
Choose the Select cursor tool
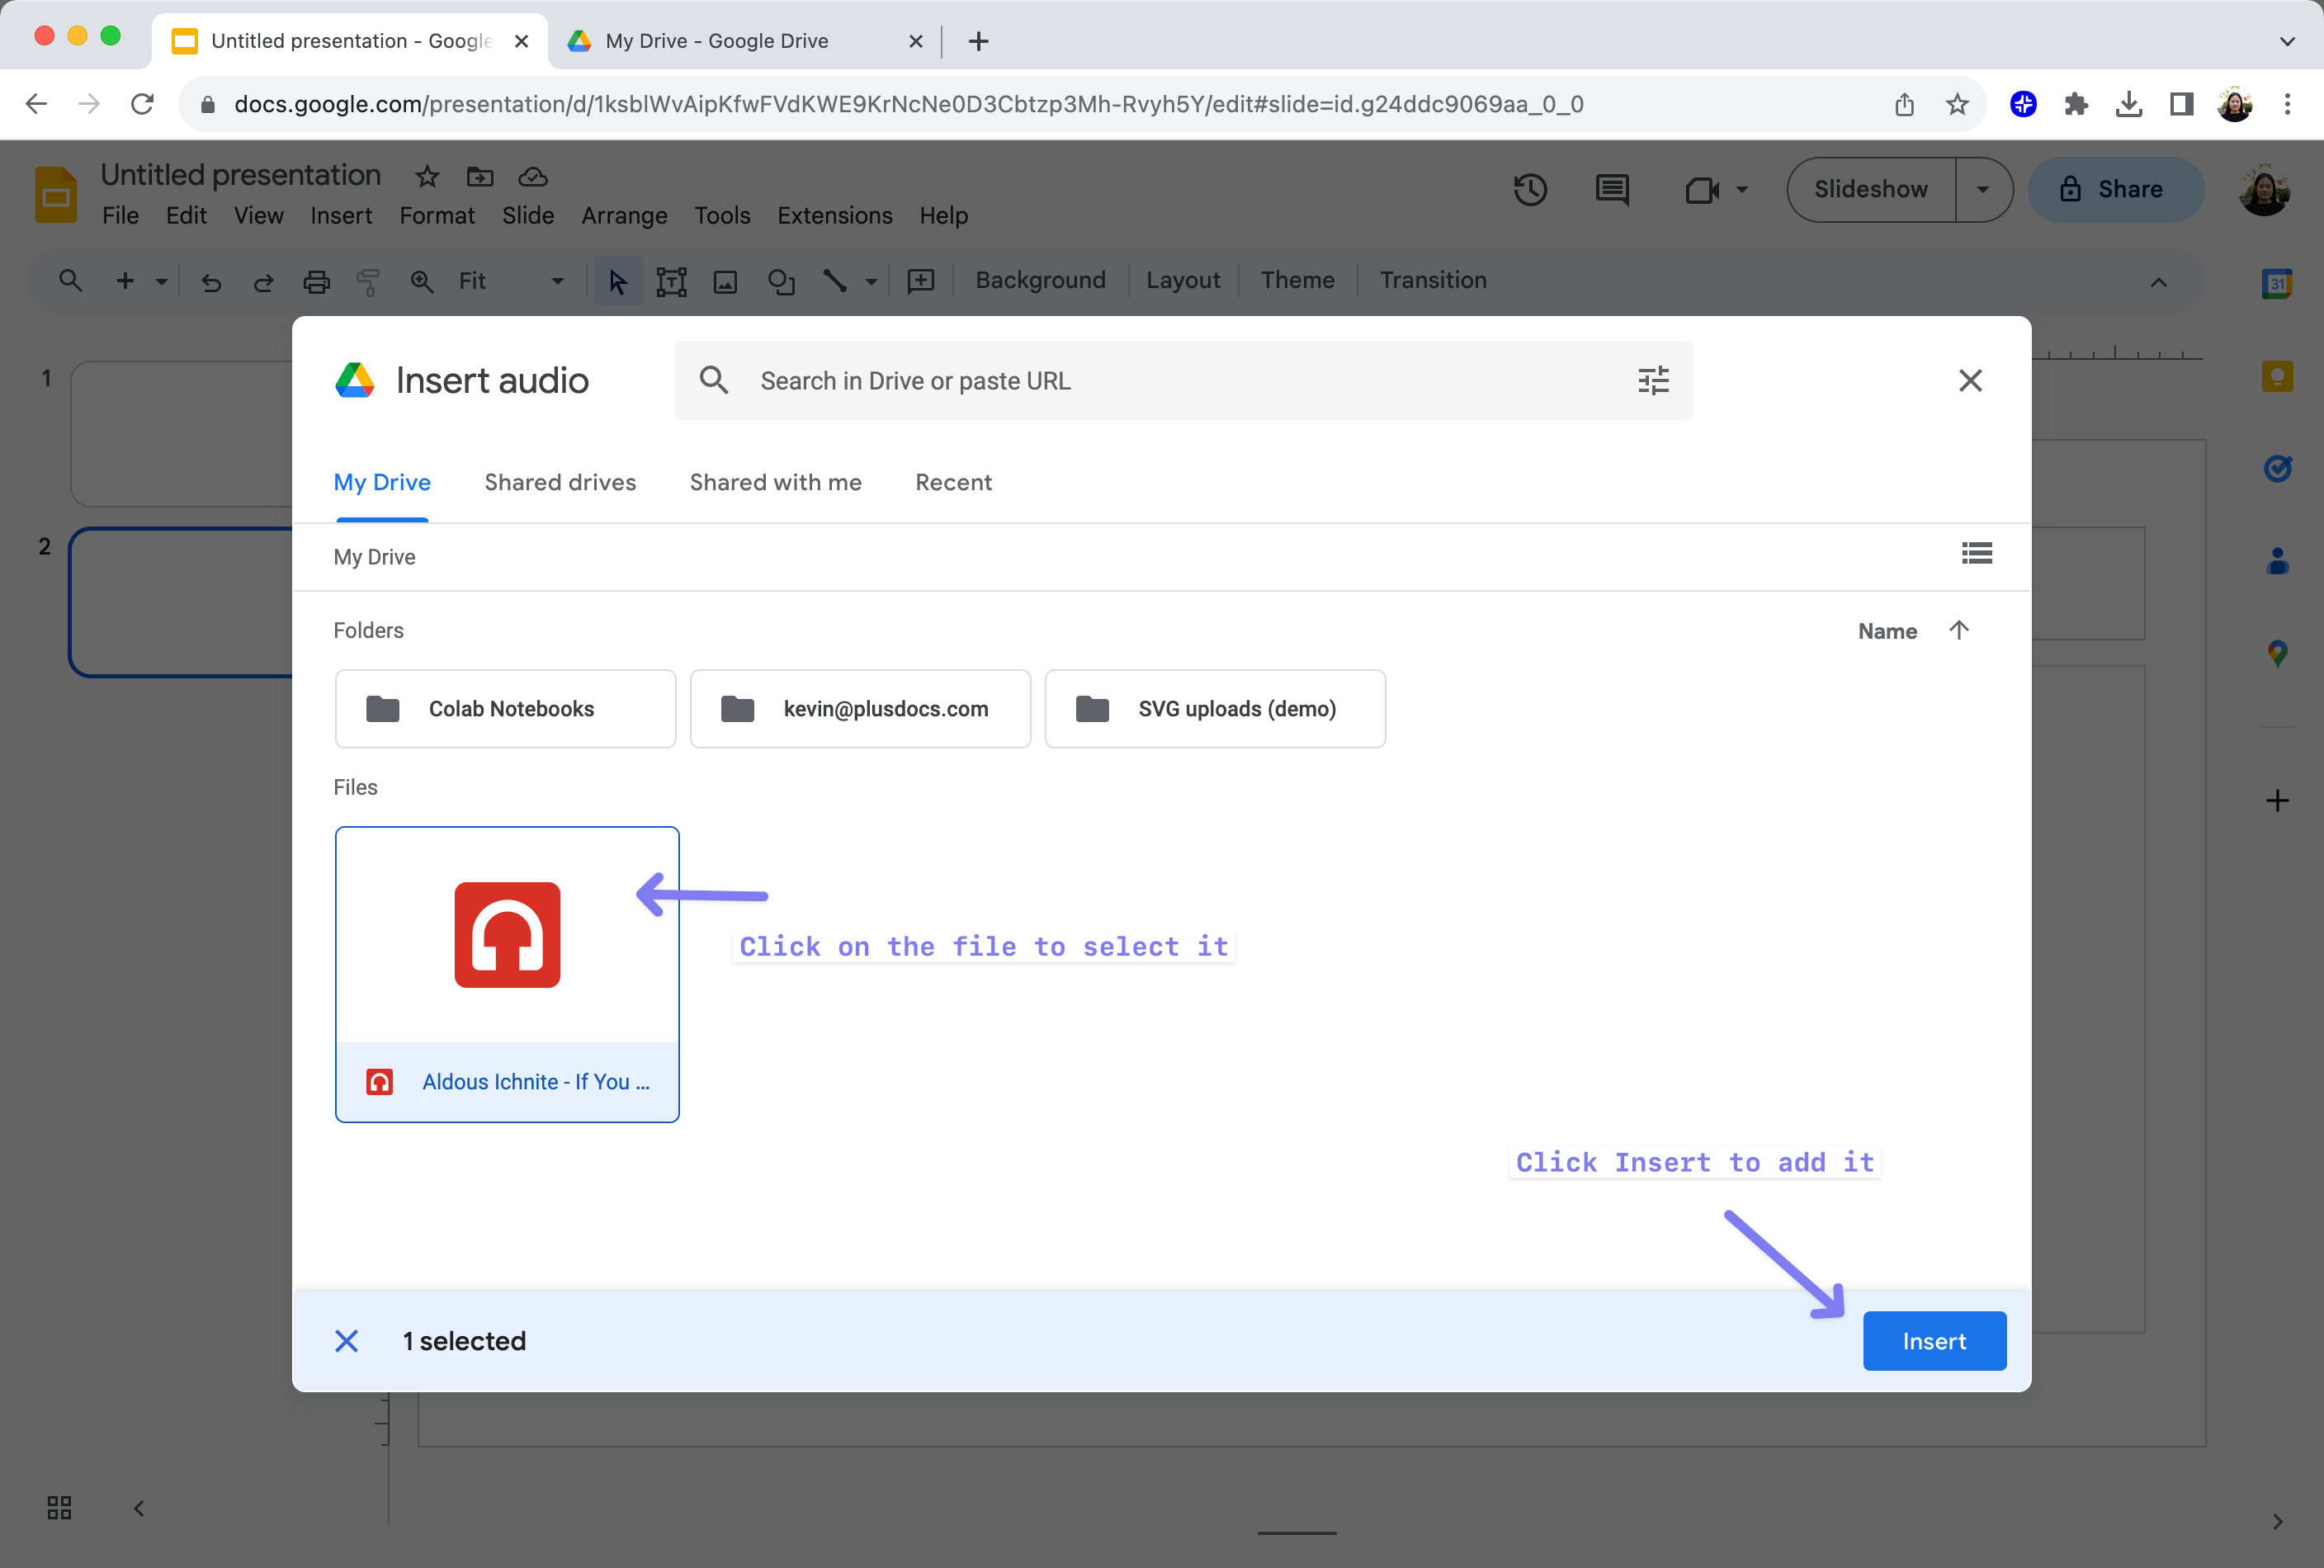coord(618,282)
